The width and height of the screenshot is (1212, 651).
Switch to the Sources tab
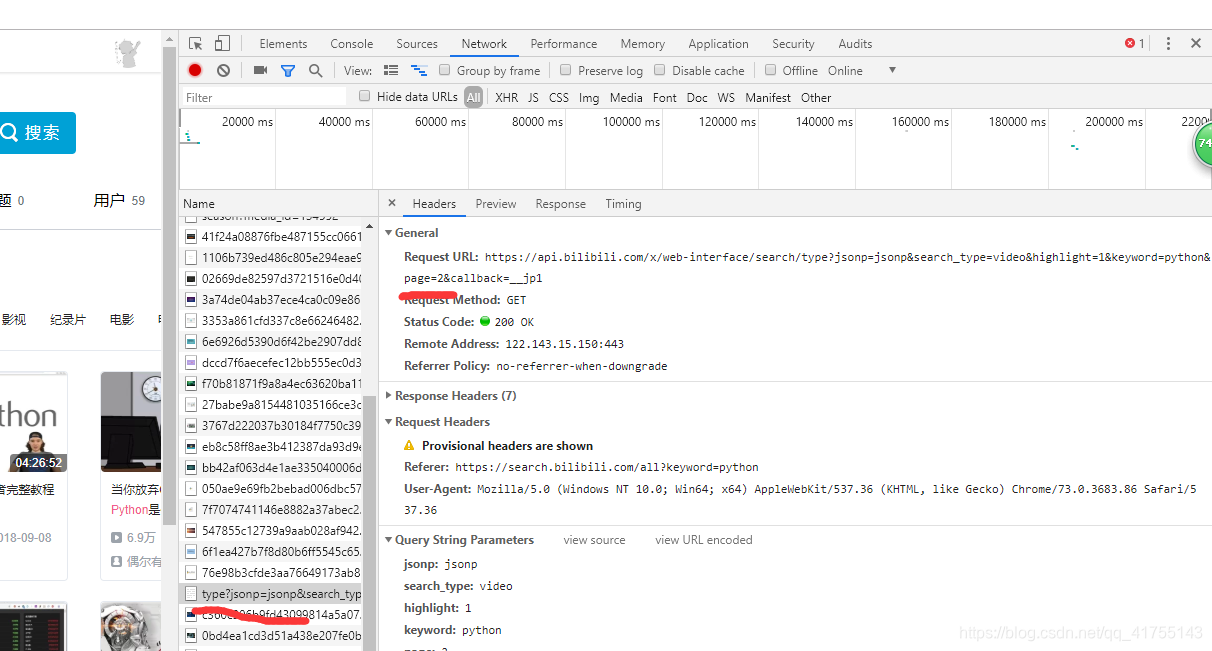pyautogui.click(x=417, y=43)
